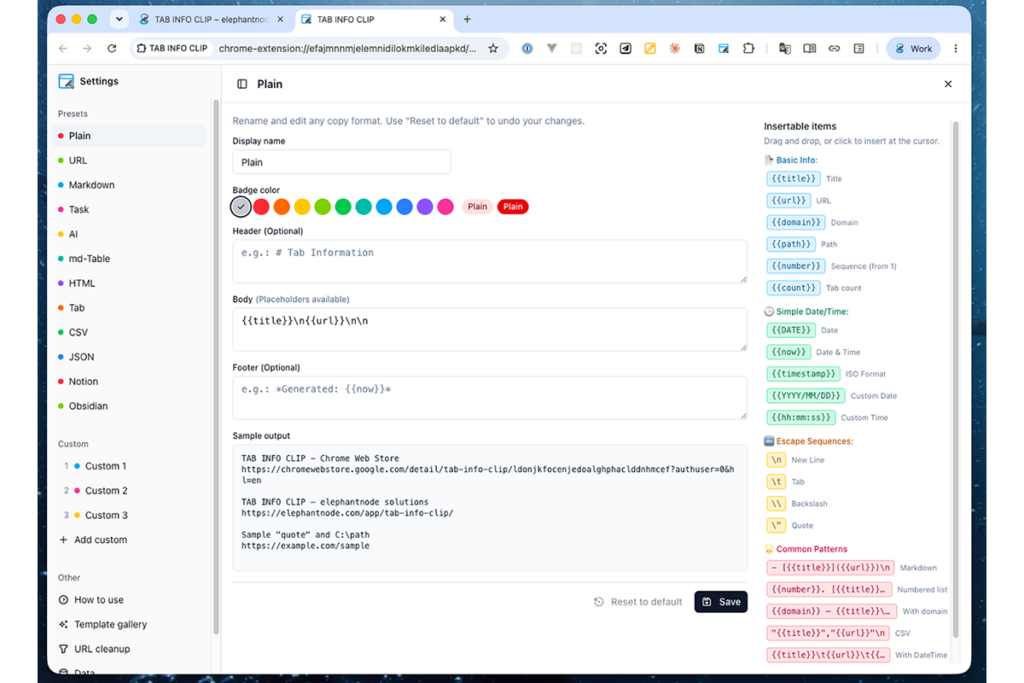Reload the page with the refresh icon
The height and width of the screenshot is (683, 1024).
(x=112, y=48)
